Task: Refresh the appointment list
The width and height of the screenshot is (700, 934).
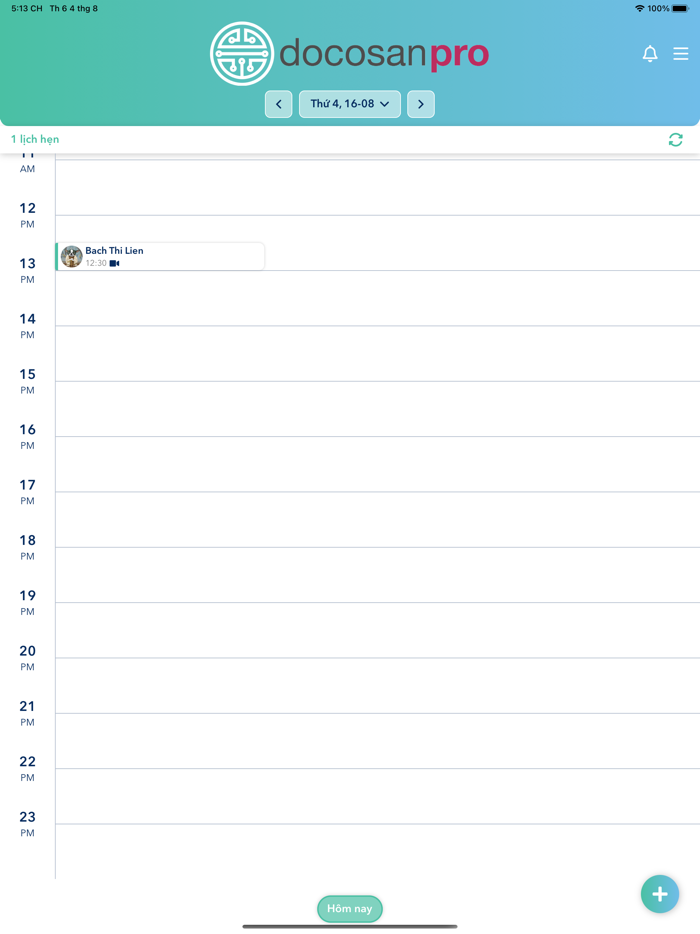Action: coord(676,140)
